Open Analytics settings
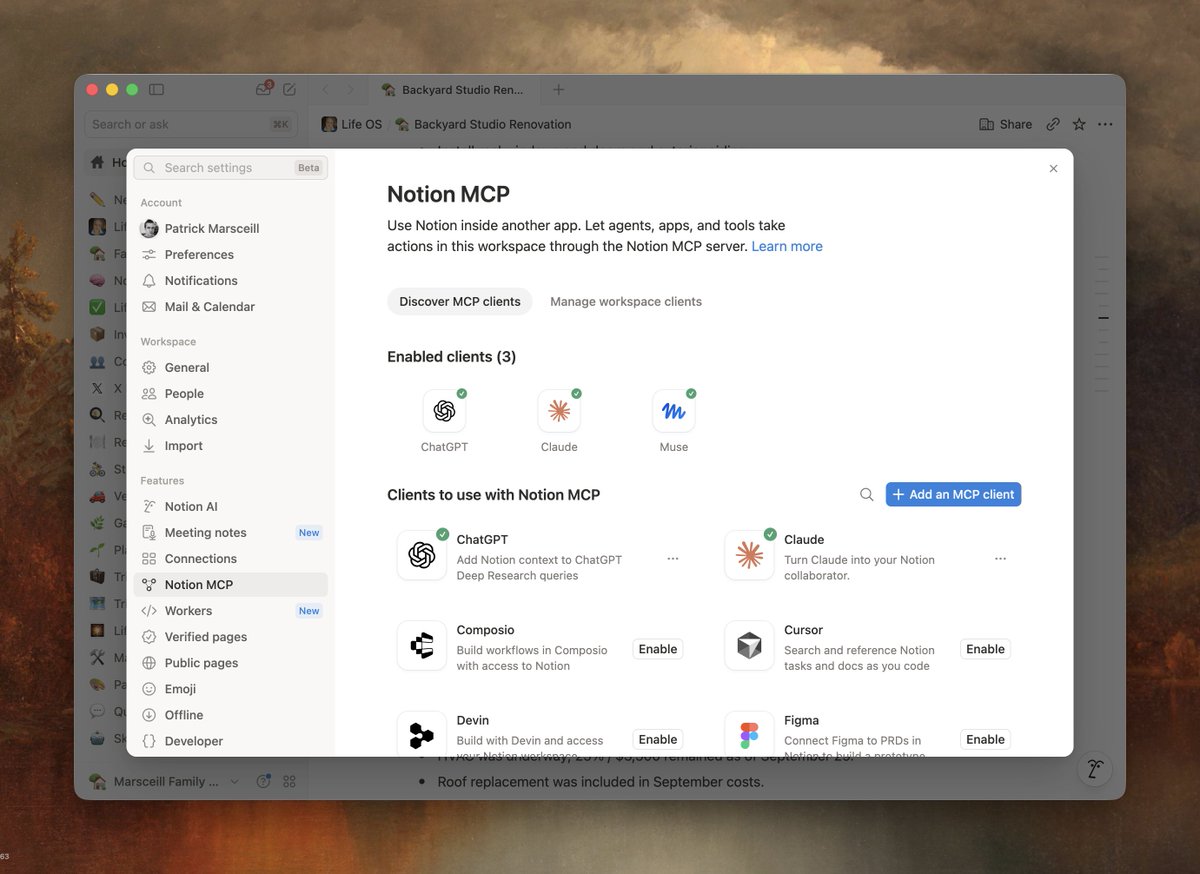Viewport: 1200px width, 874px height. pos(231,419)
